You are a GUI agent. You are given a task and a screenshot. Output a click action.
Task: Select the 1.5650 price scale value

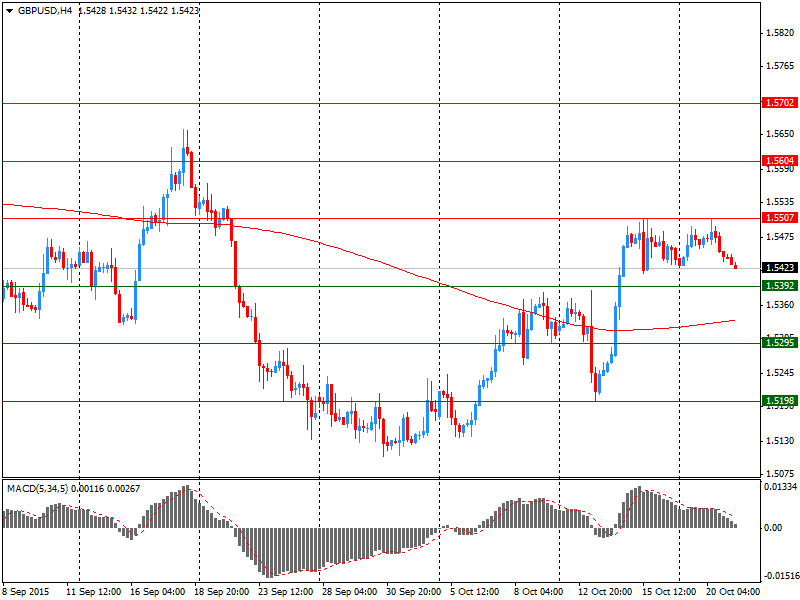tap(781, 134)
